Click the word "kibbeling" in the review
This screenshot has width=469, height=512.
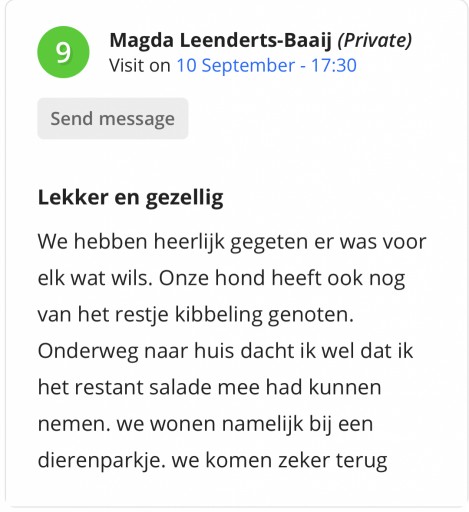click(x=219, y=315)
